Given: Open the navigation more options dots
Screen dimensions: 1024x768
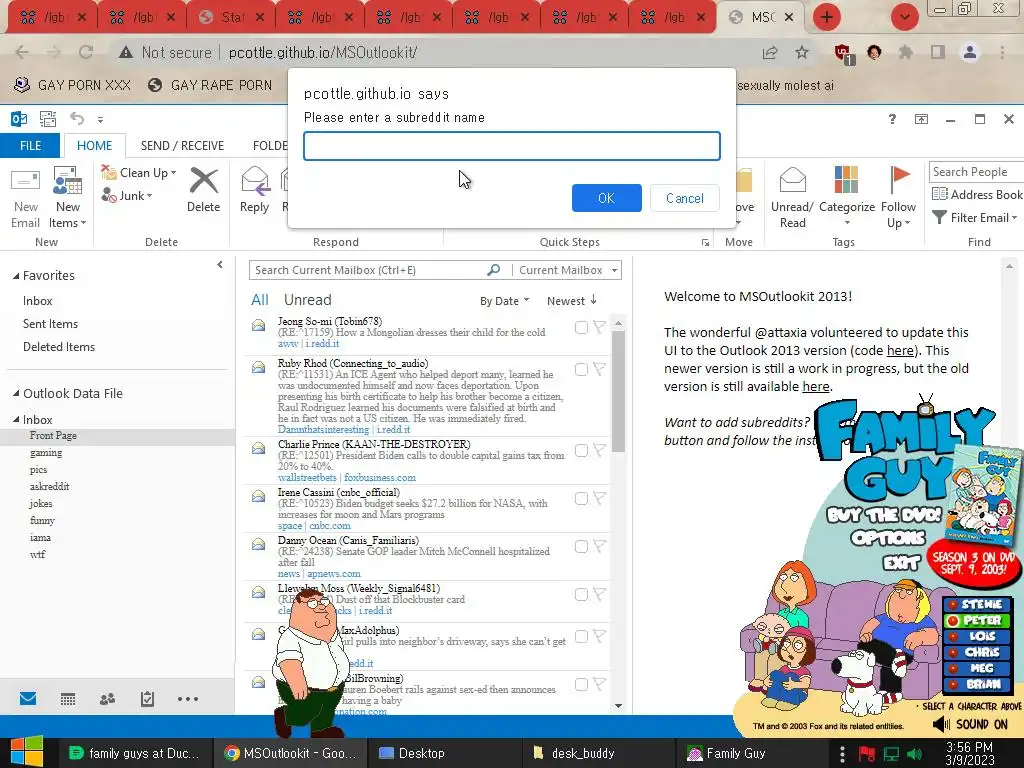Looking at the screenshot, I should pyautogui.click(x=187, y=699).
